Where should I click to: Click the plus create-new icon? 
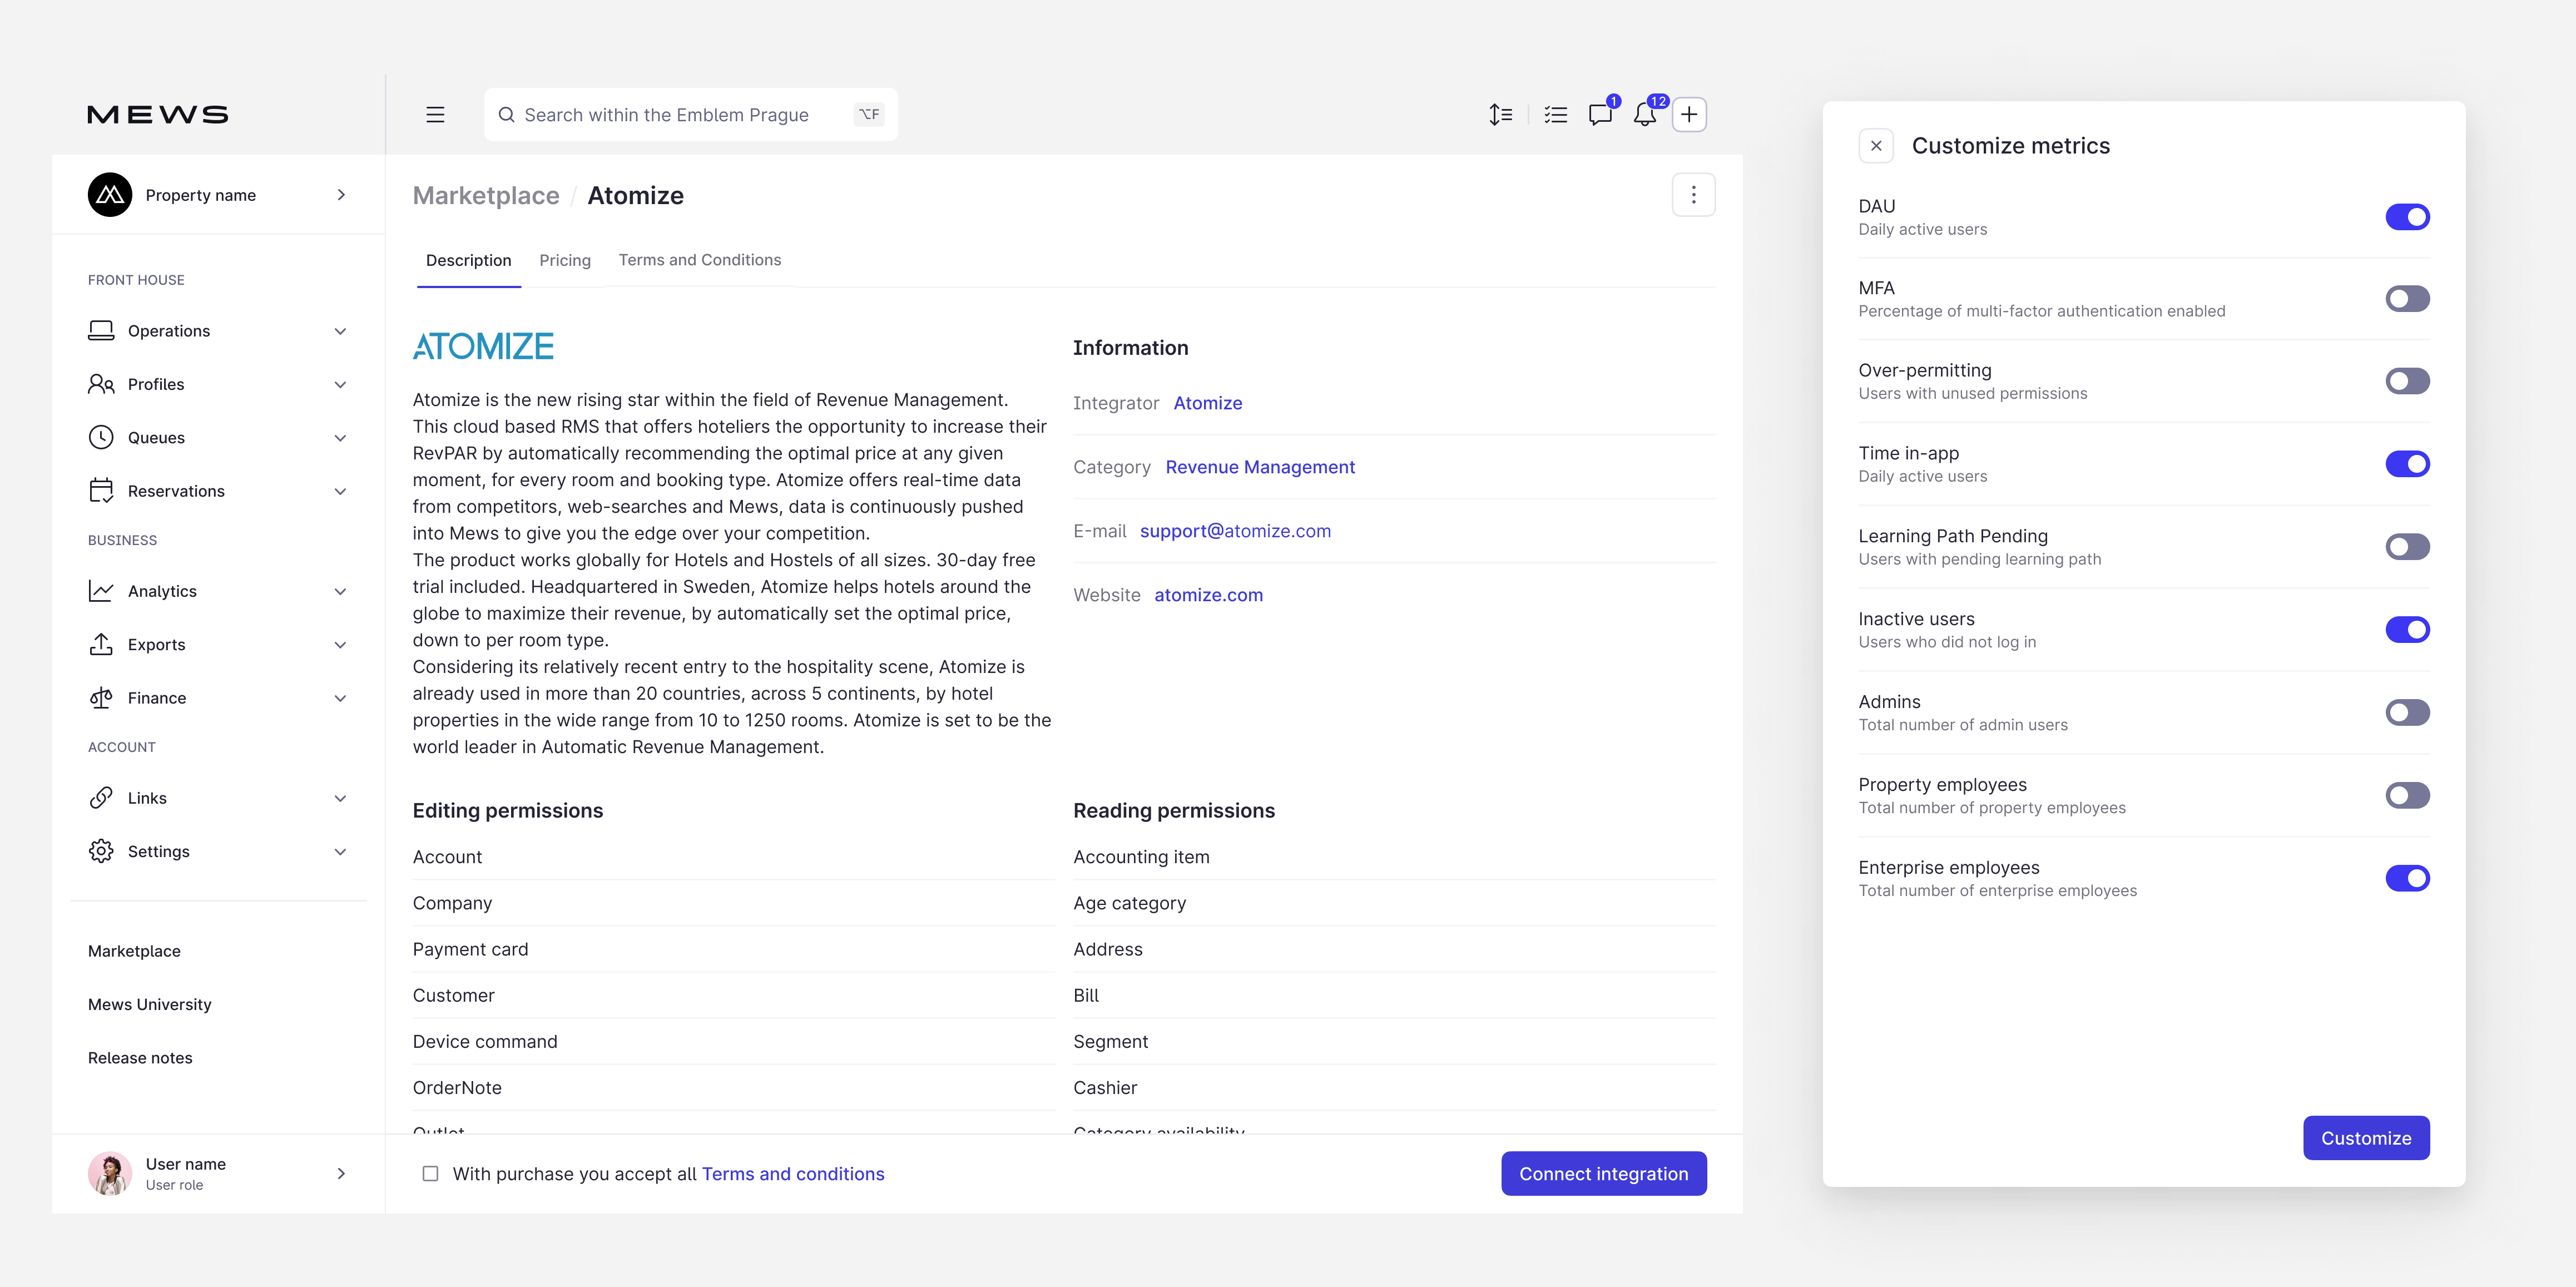(x=1689, y=115)
